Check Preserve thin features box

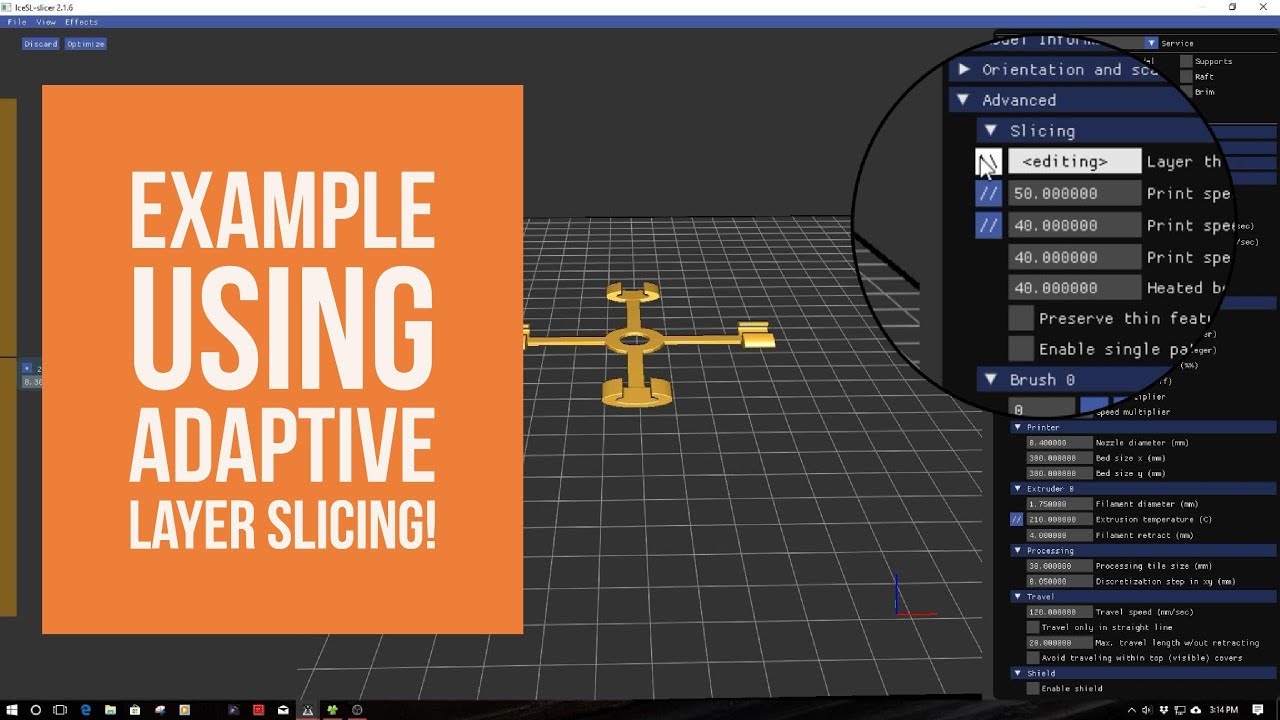pos(1021,318)
